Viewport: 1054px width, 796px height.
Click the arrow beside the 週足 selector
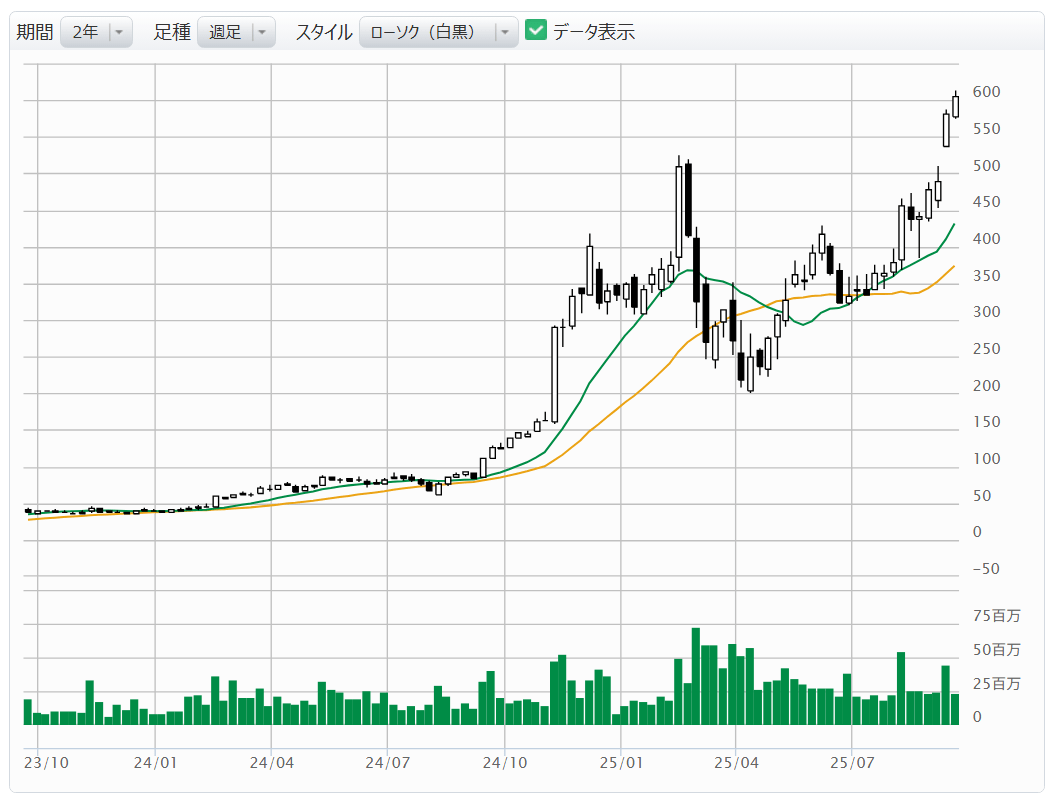pyautogui.click(x=262, y=32)
